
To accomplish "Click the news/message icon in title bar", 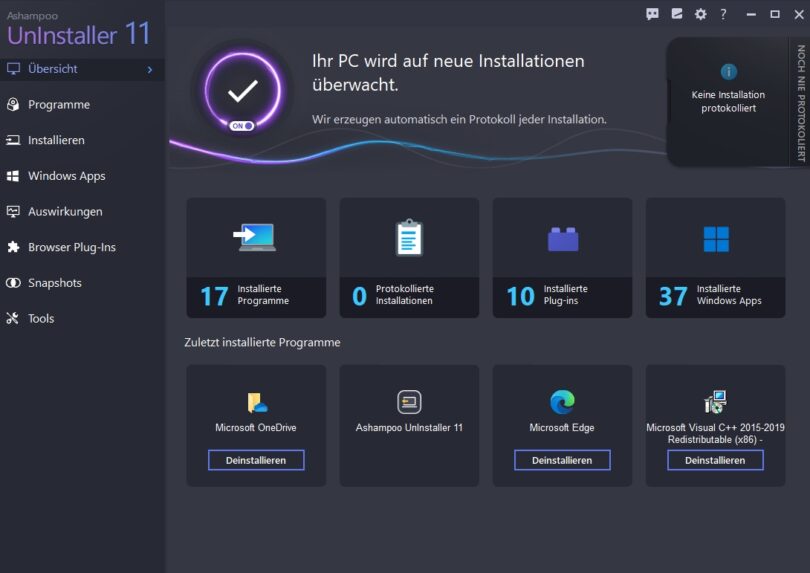I will click(677, 14).
